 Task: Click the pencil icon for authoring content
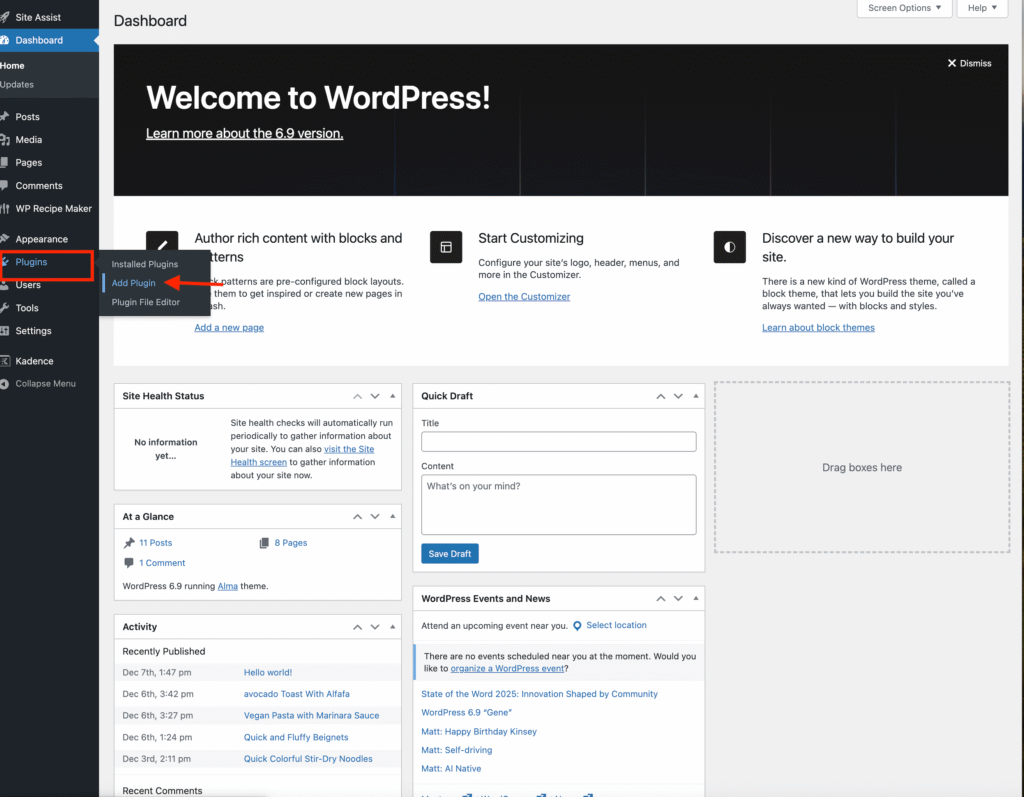tap(162, 247)
